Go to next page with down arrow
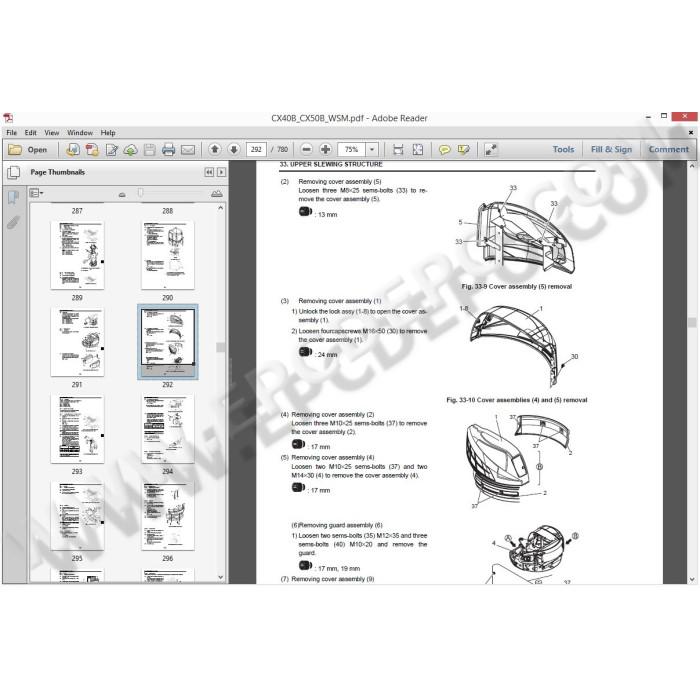700x700 pixels. (x=233, y=150)
